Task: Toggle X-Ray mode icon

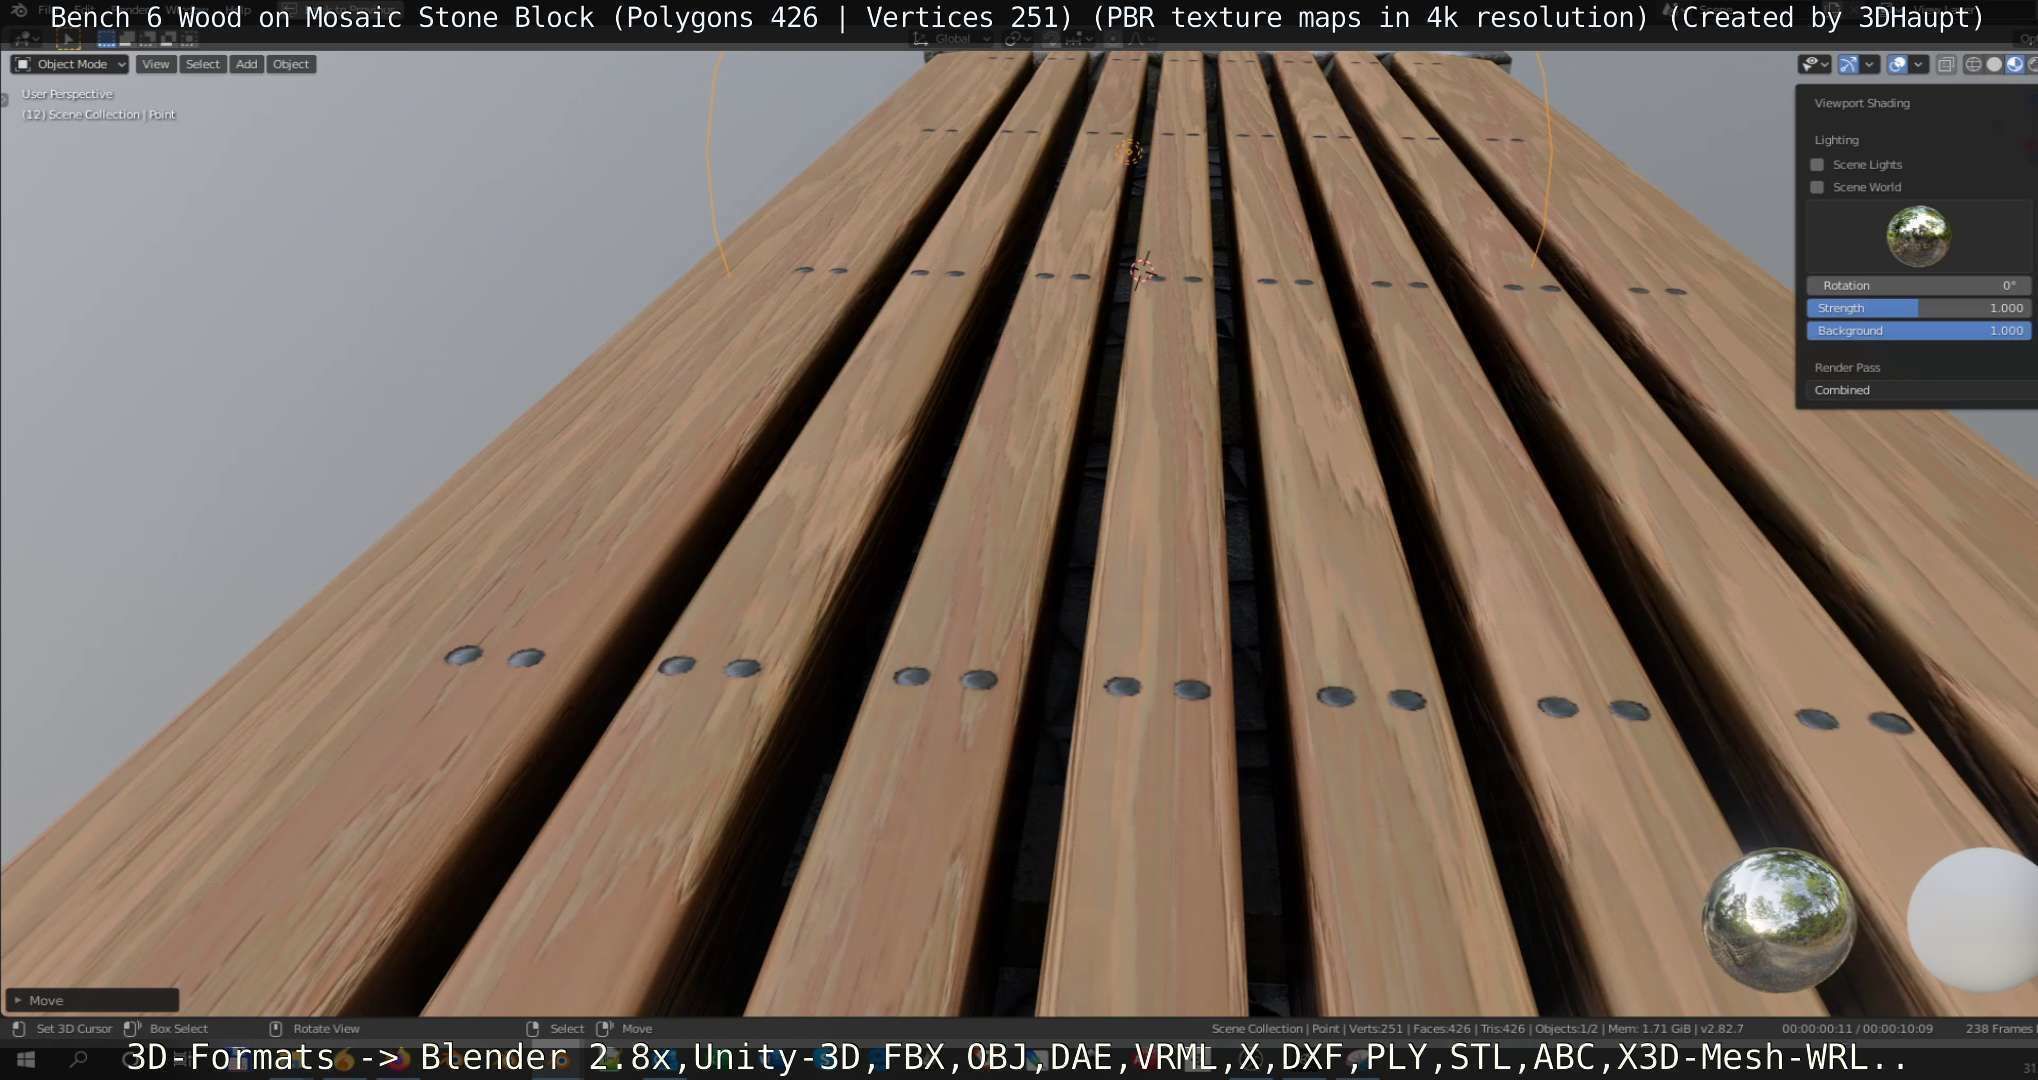Action: (1946, 64)
